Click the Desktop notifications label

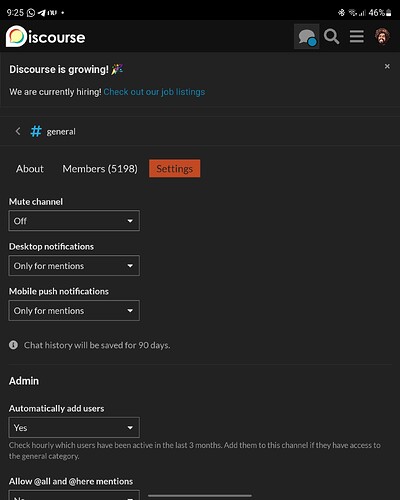[51, 247]
